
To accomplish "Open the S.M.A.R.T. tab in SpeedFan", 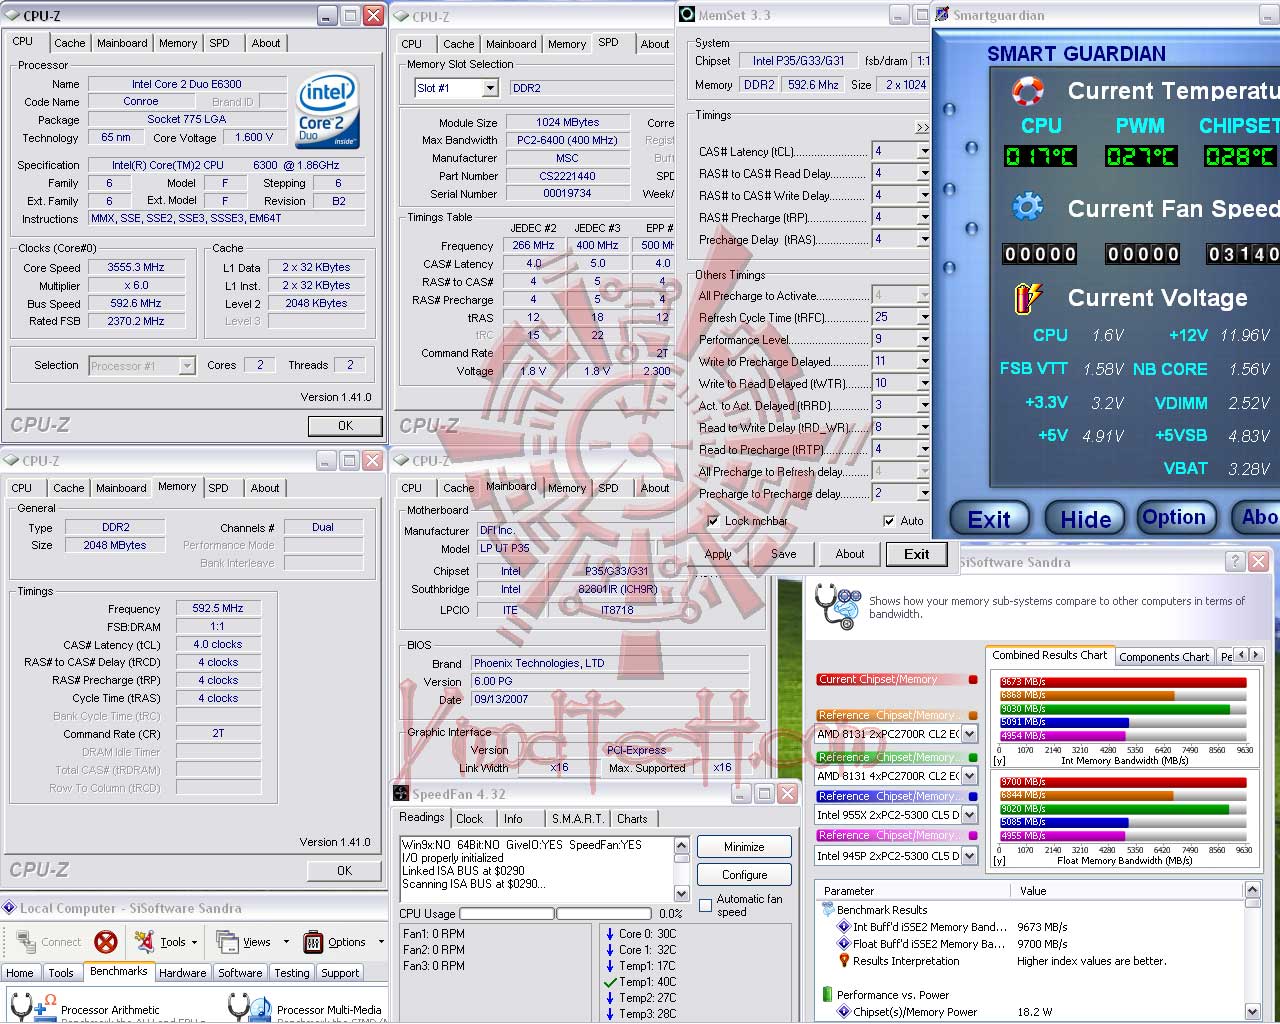I will click(577, 819).
